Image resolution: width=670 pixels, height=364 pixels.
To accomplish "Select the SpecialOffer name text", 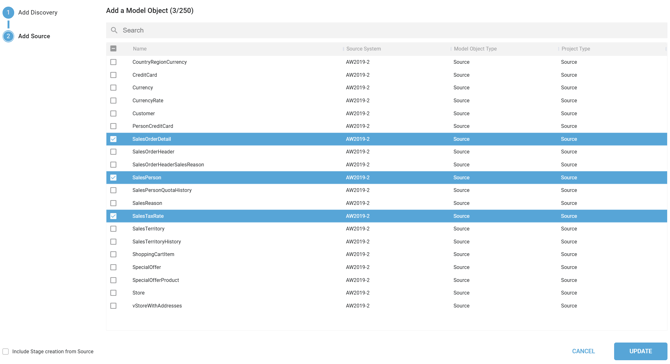I will tap(147, 267).
